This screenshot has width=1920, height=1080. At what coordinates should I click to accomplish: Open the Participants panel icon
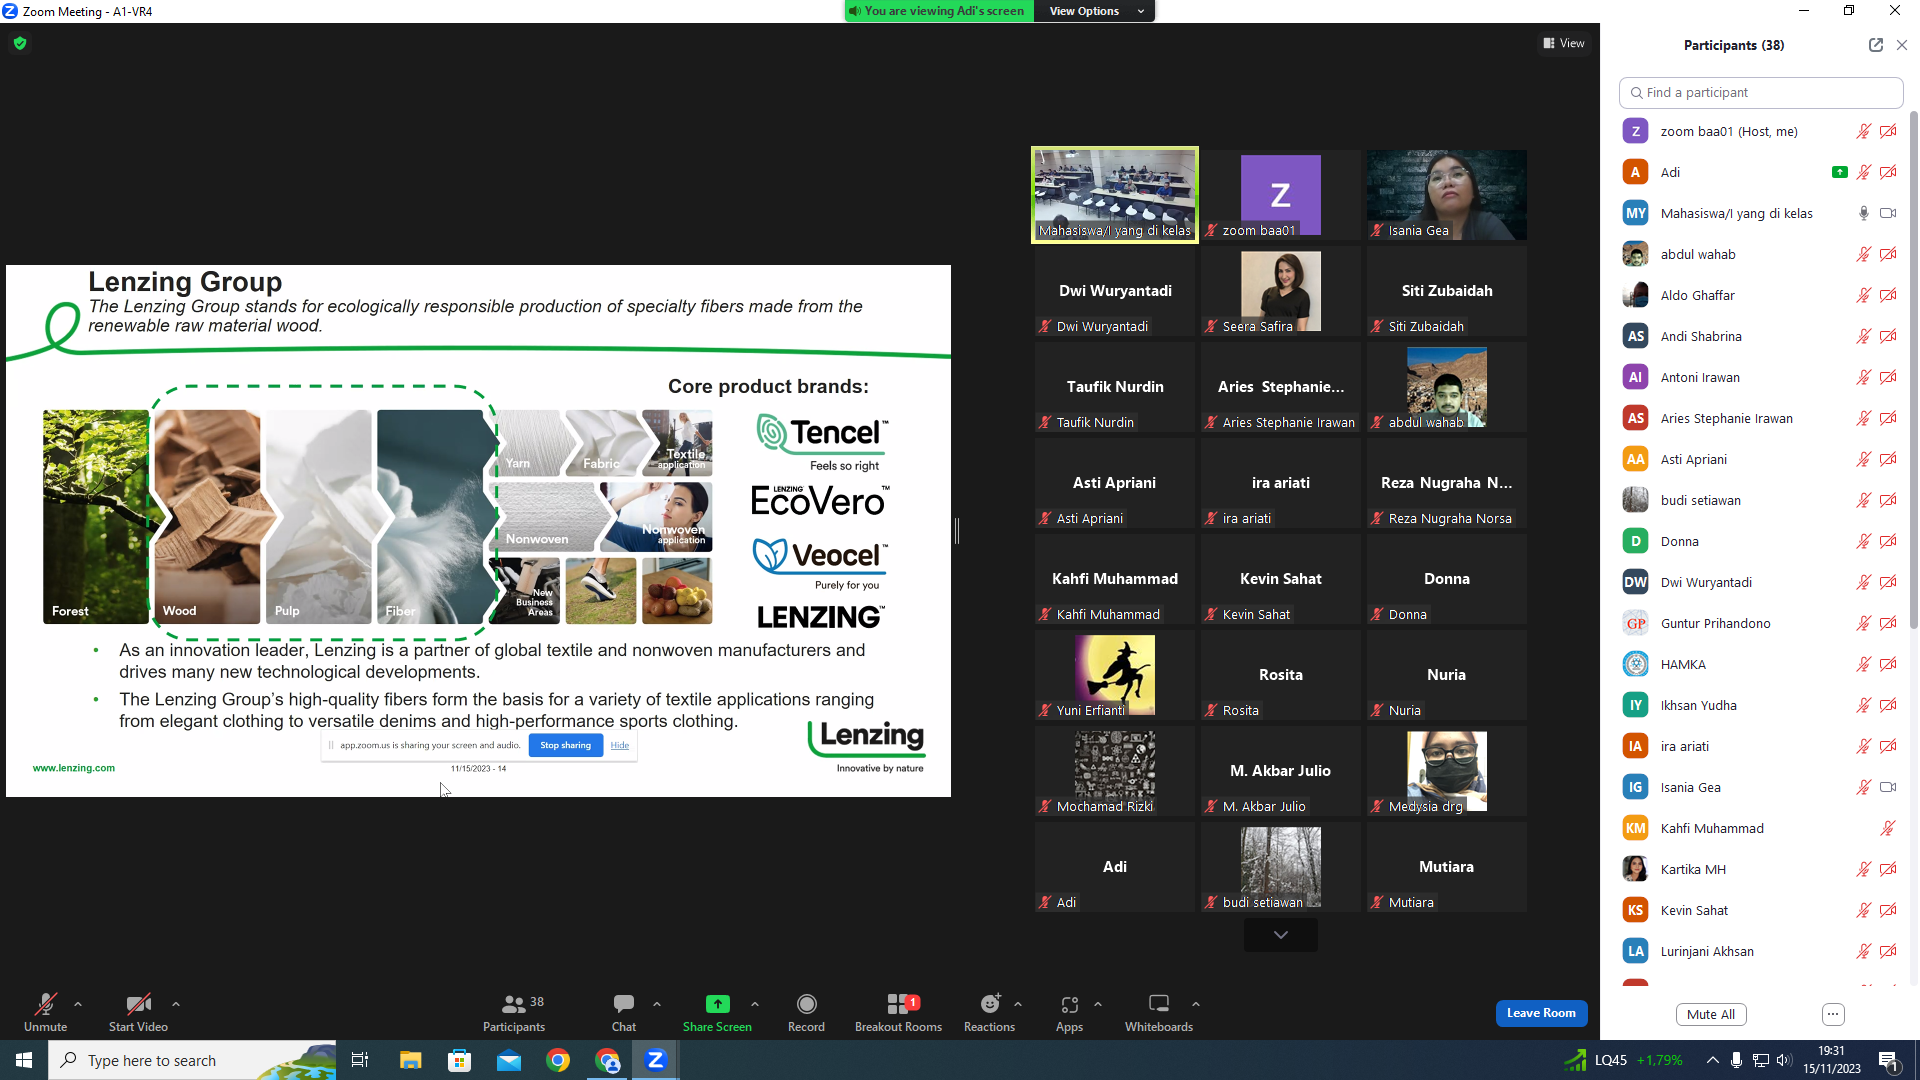pyautogui.click(x=514, y=1004)
